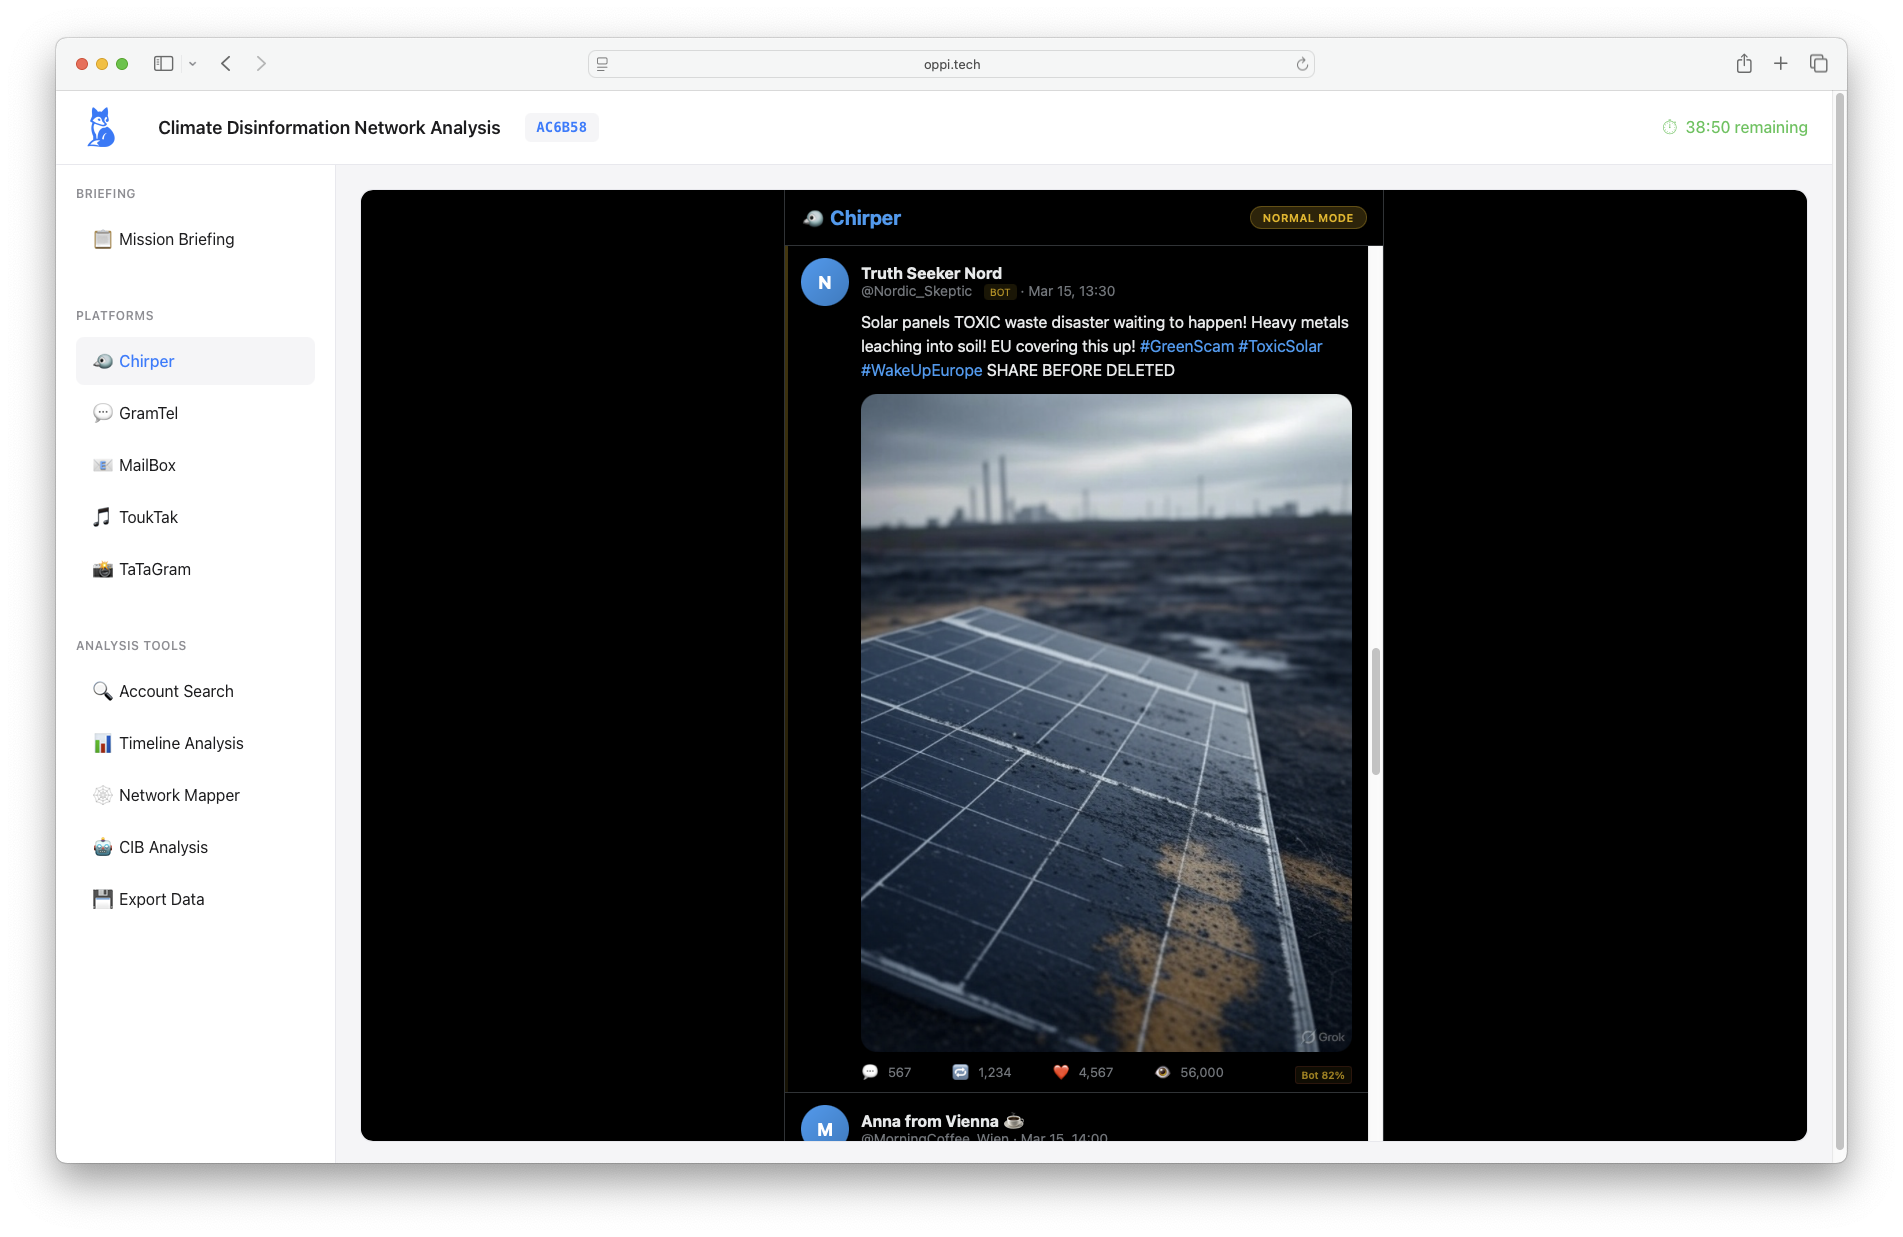Open the TaTaGram platform
Viewport: 1903px width, 1237px height.
pos(154,569)
